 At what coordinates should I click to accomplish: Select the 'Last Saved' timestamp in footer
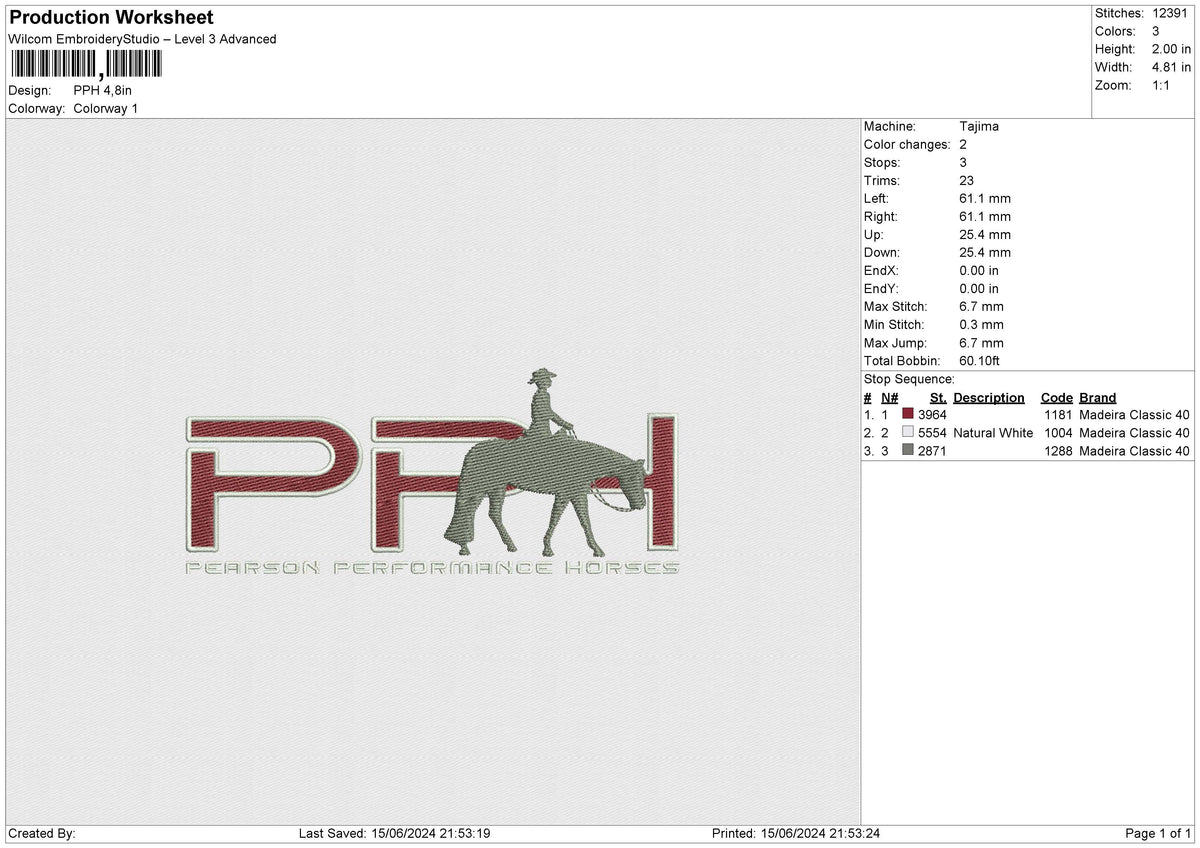(394, 834)
